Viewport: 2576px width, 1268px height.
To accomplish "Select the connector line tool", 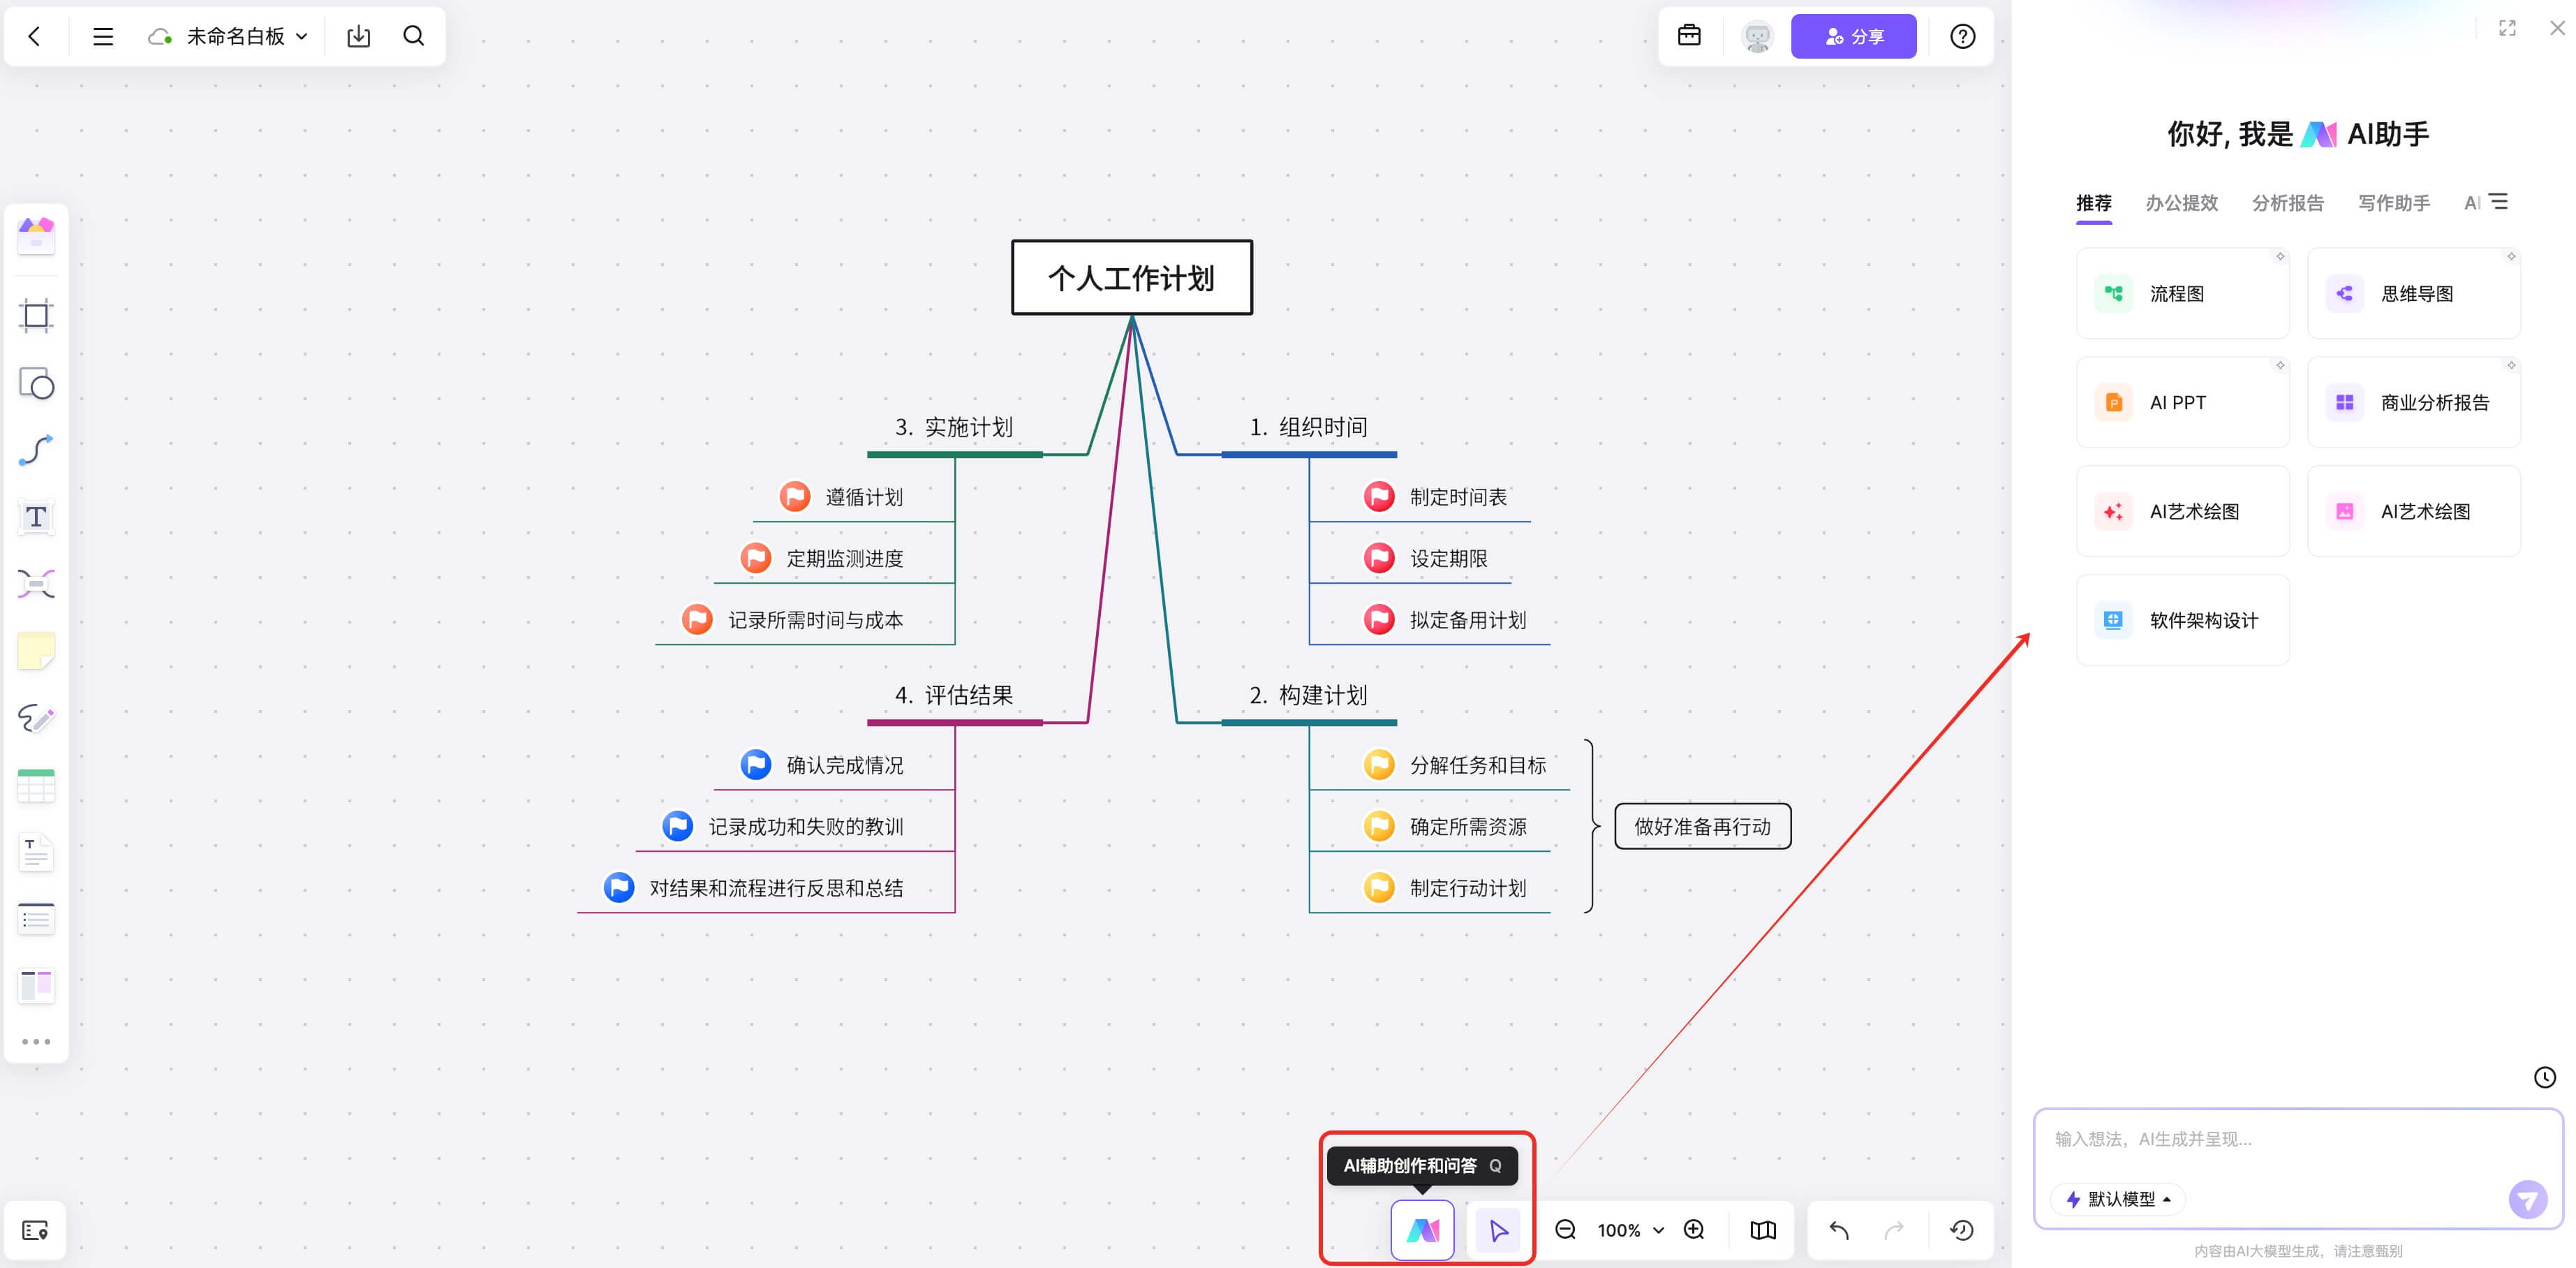I will pyautogui.click(x=36, y=450).
